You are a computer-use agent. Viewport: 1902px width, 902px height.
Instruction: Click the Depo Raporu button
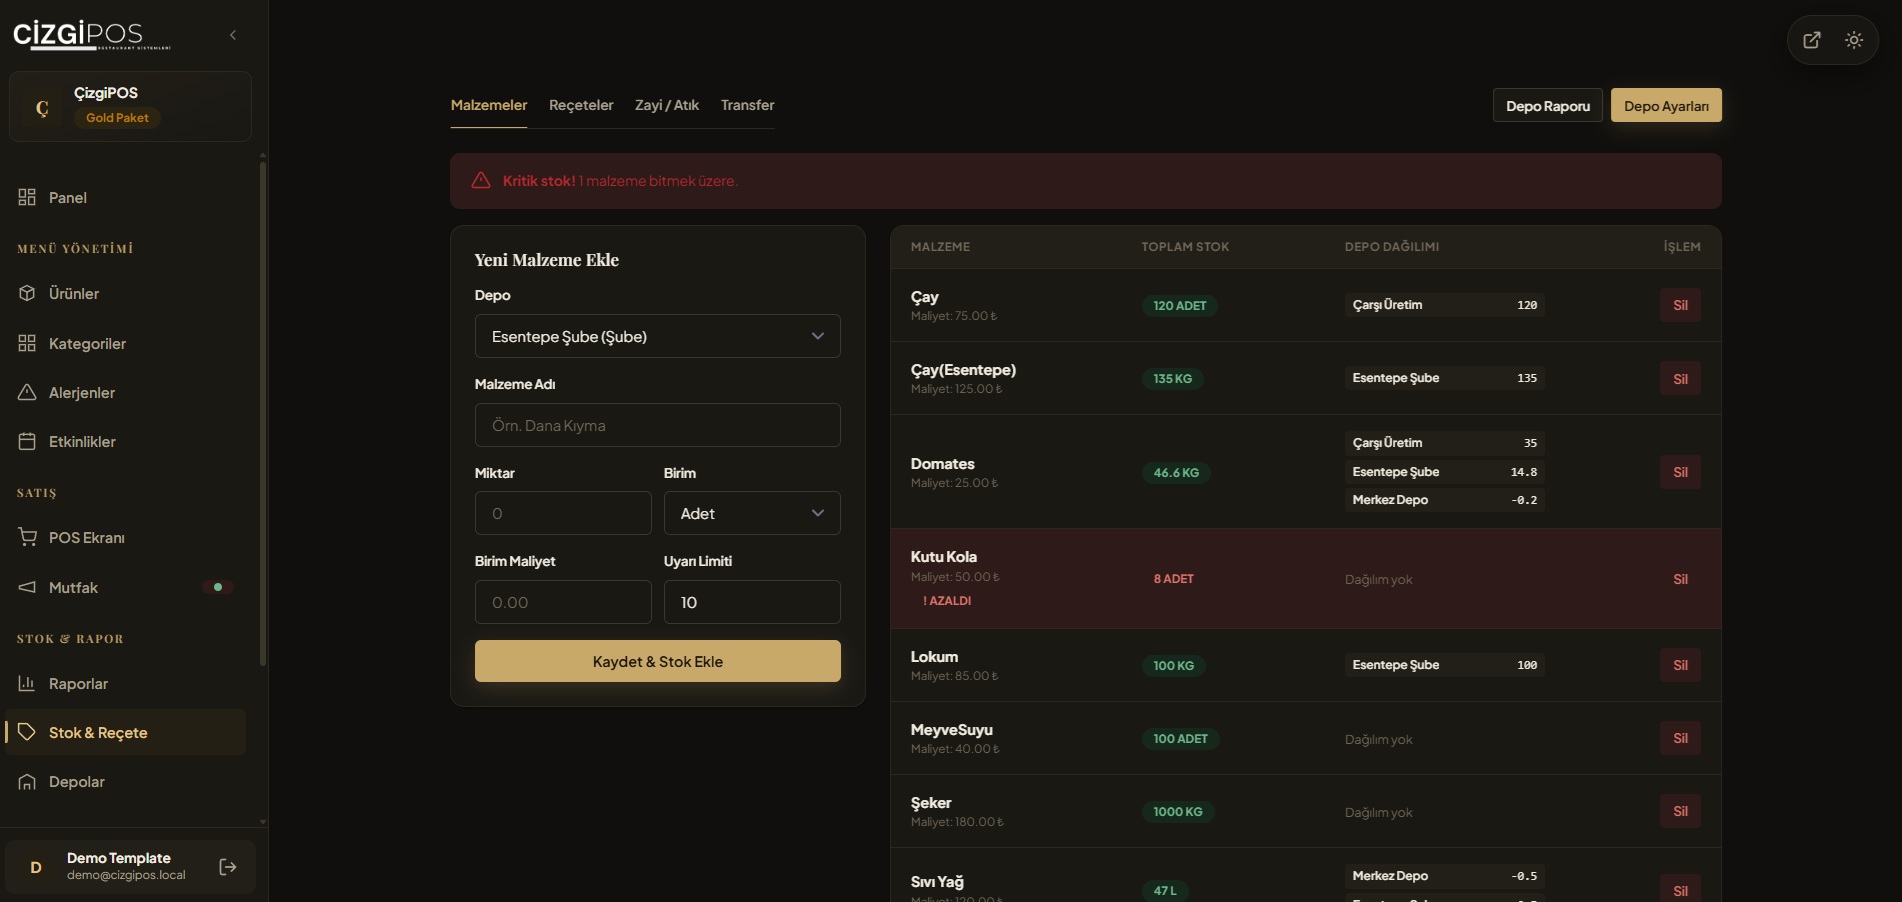pyautogui.click(x=1548, y=105)
